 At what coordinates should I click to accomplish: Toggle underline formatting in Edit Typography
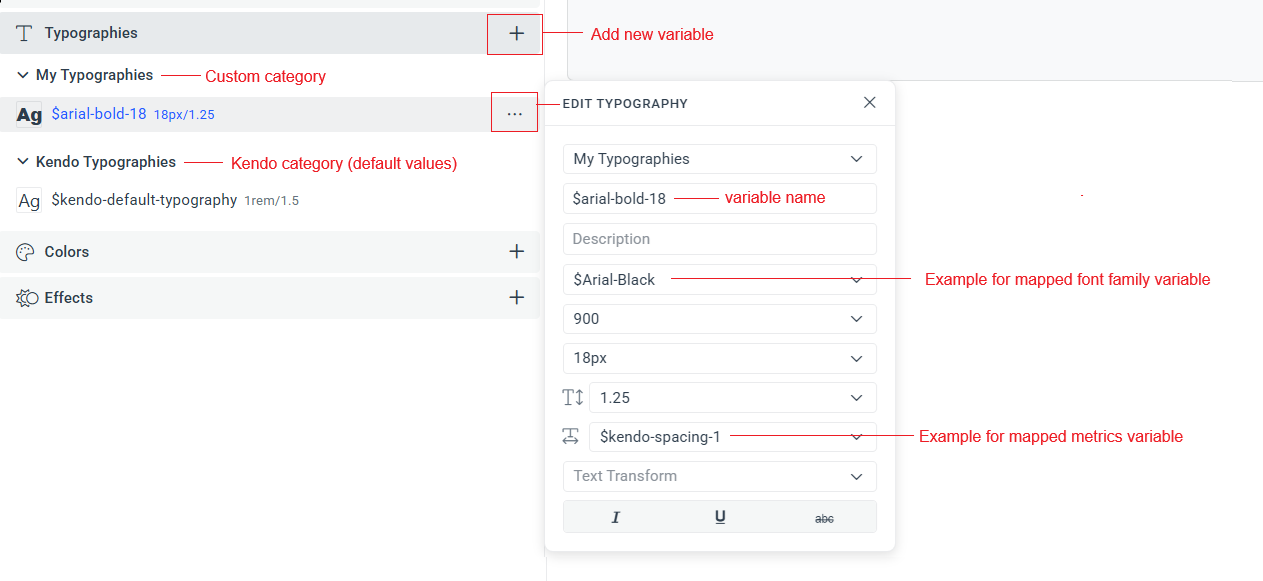coord(719,516)
